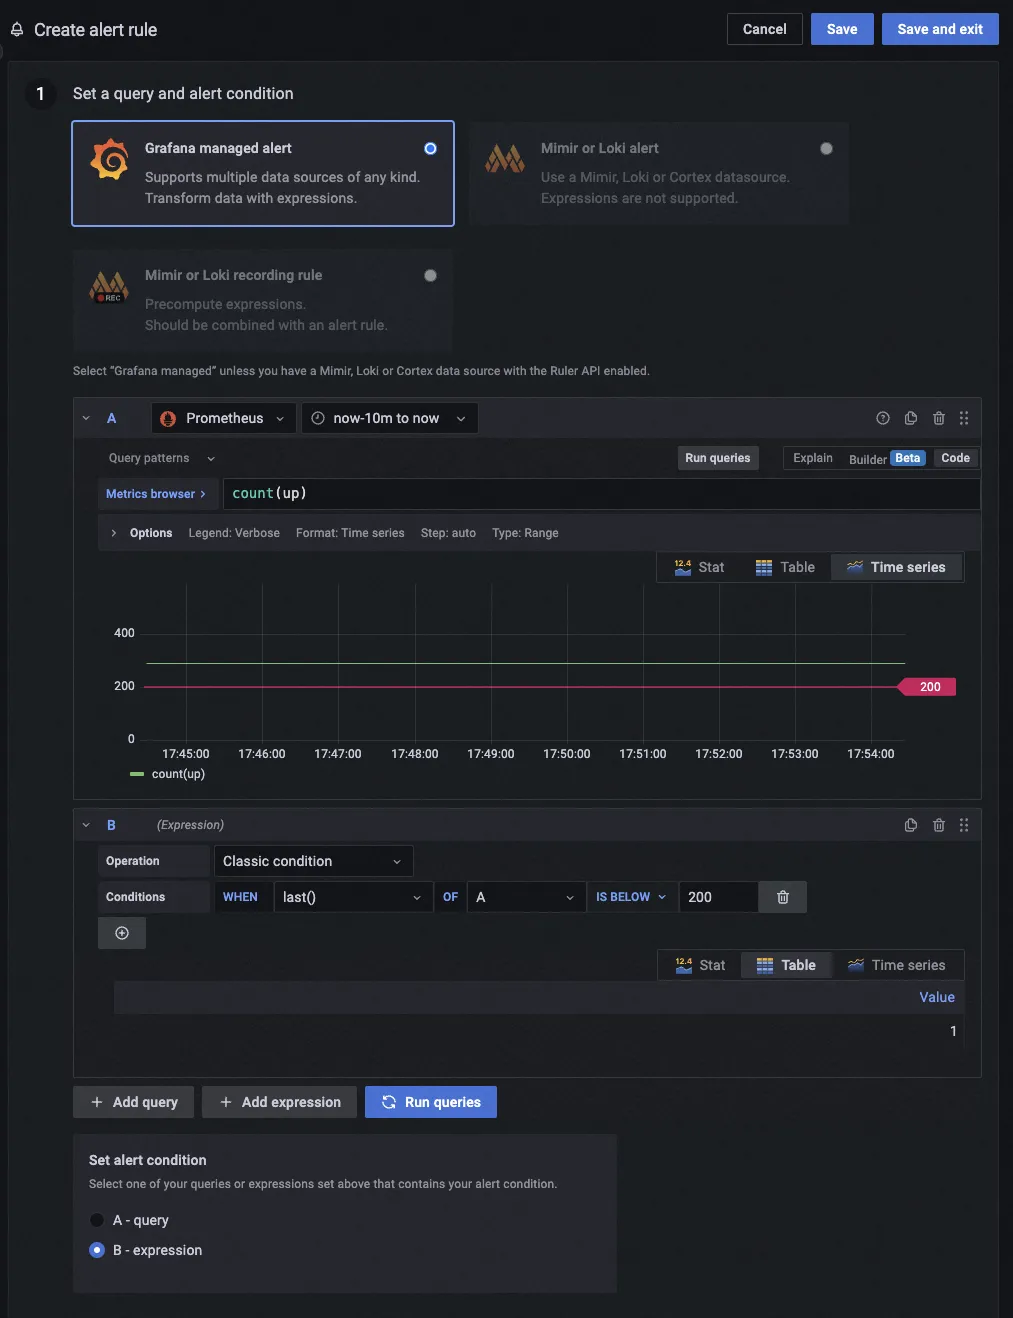Viewport: 1013px width, 1318px height.
Task: Click Add query button
Action: [x=135, y=1102]
